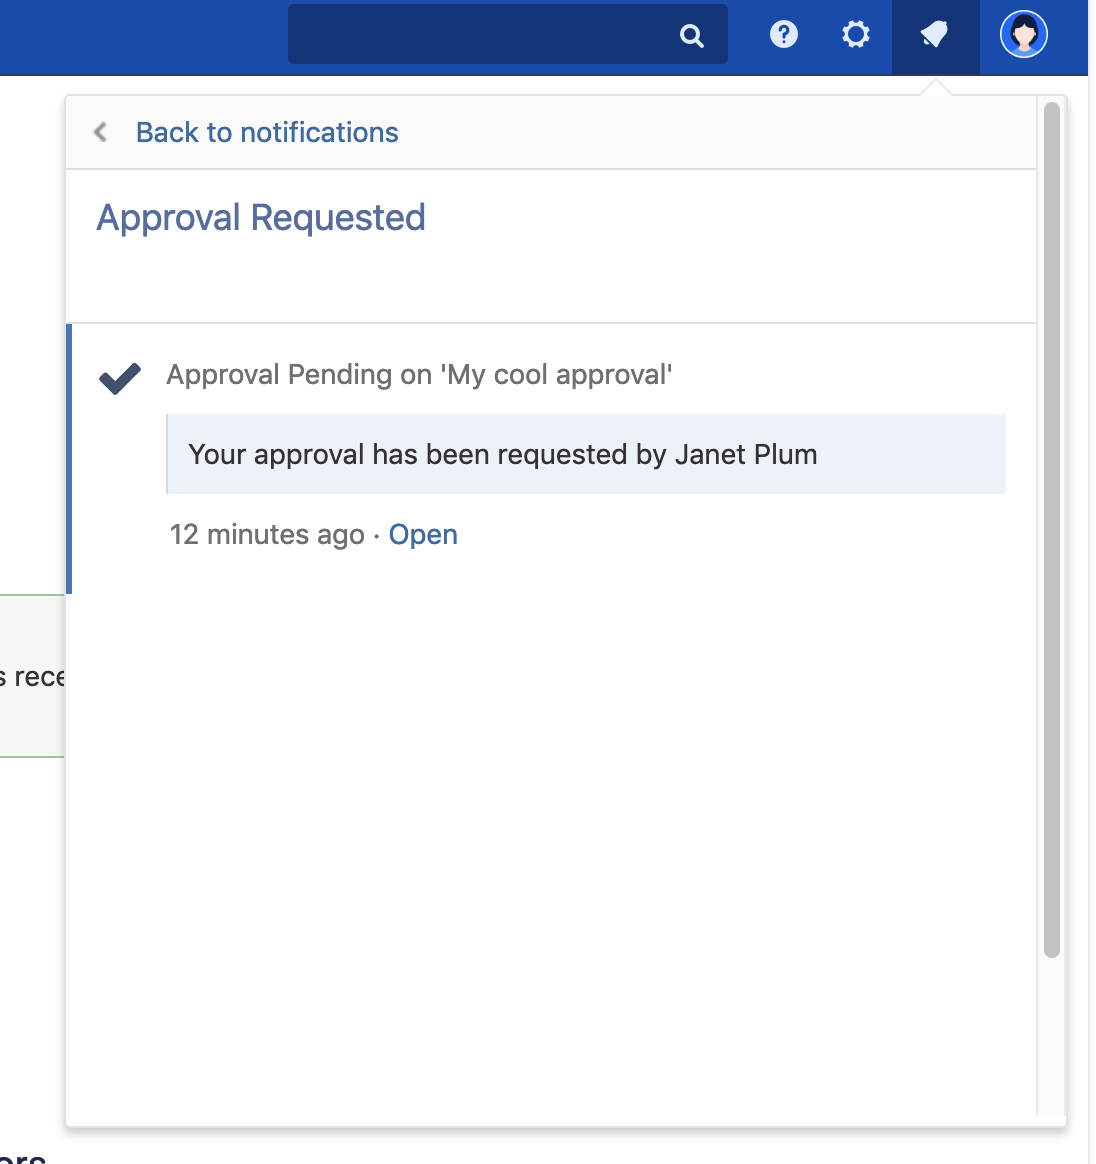Screen dimensions: 1096x1164
Task: Click the green message box behind panel
Action: [x=32, y=675]
